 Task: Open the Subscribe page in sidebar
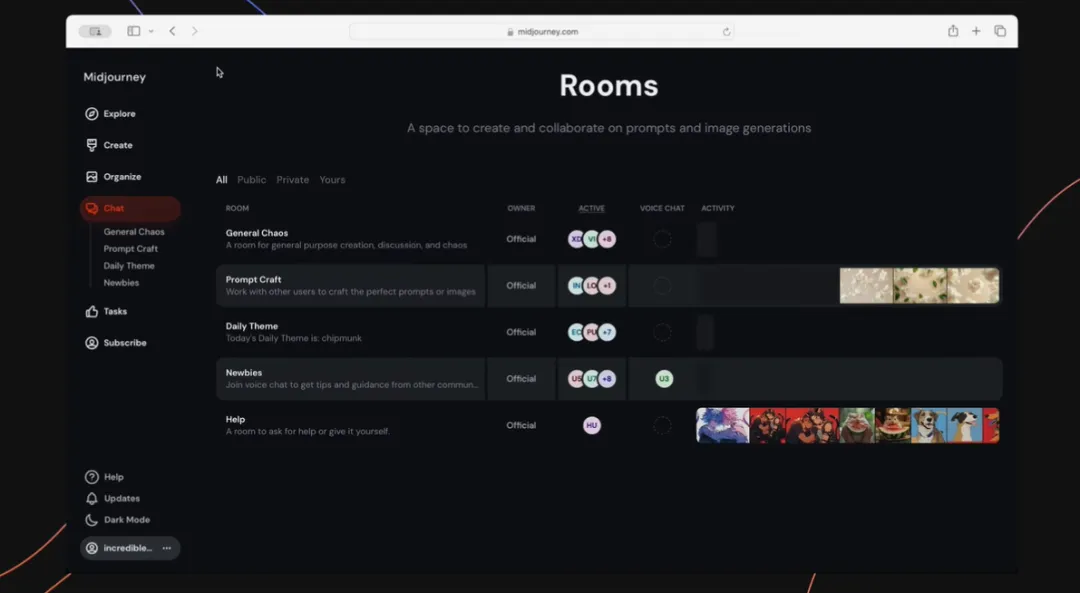(x=116, y=343)
